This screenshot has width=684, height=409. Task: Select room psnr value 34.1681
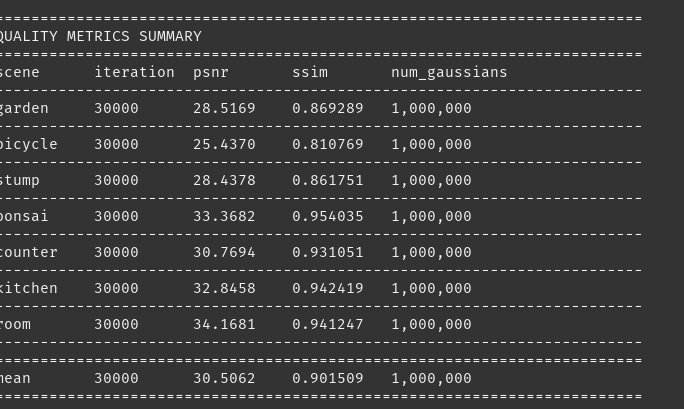click(x=224, y=324)
